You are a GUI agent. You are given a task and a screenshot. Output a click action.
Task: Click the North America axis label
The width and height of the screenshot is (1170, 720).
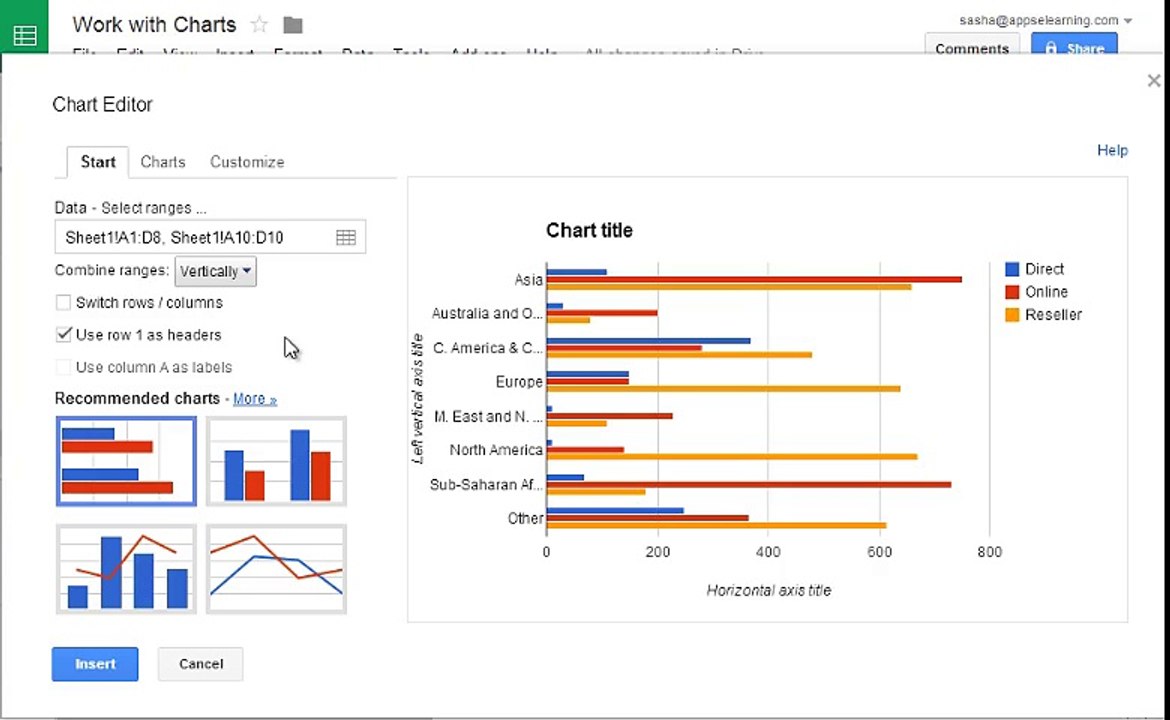click(496, 450)
